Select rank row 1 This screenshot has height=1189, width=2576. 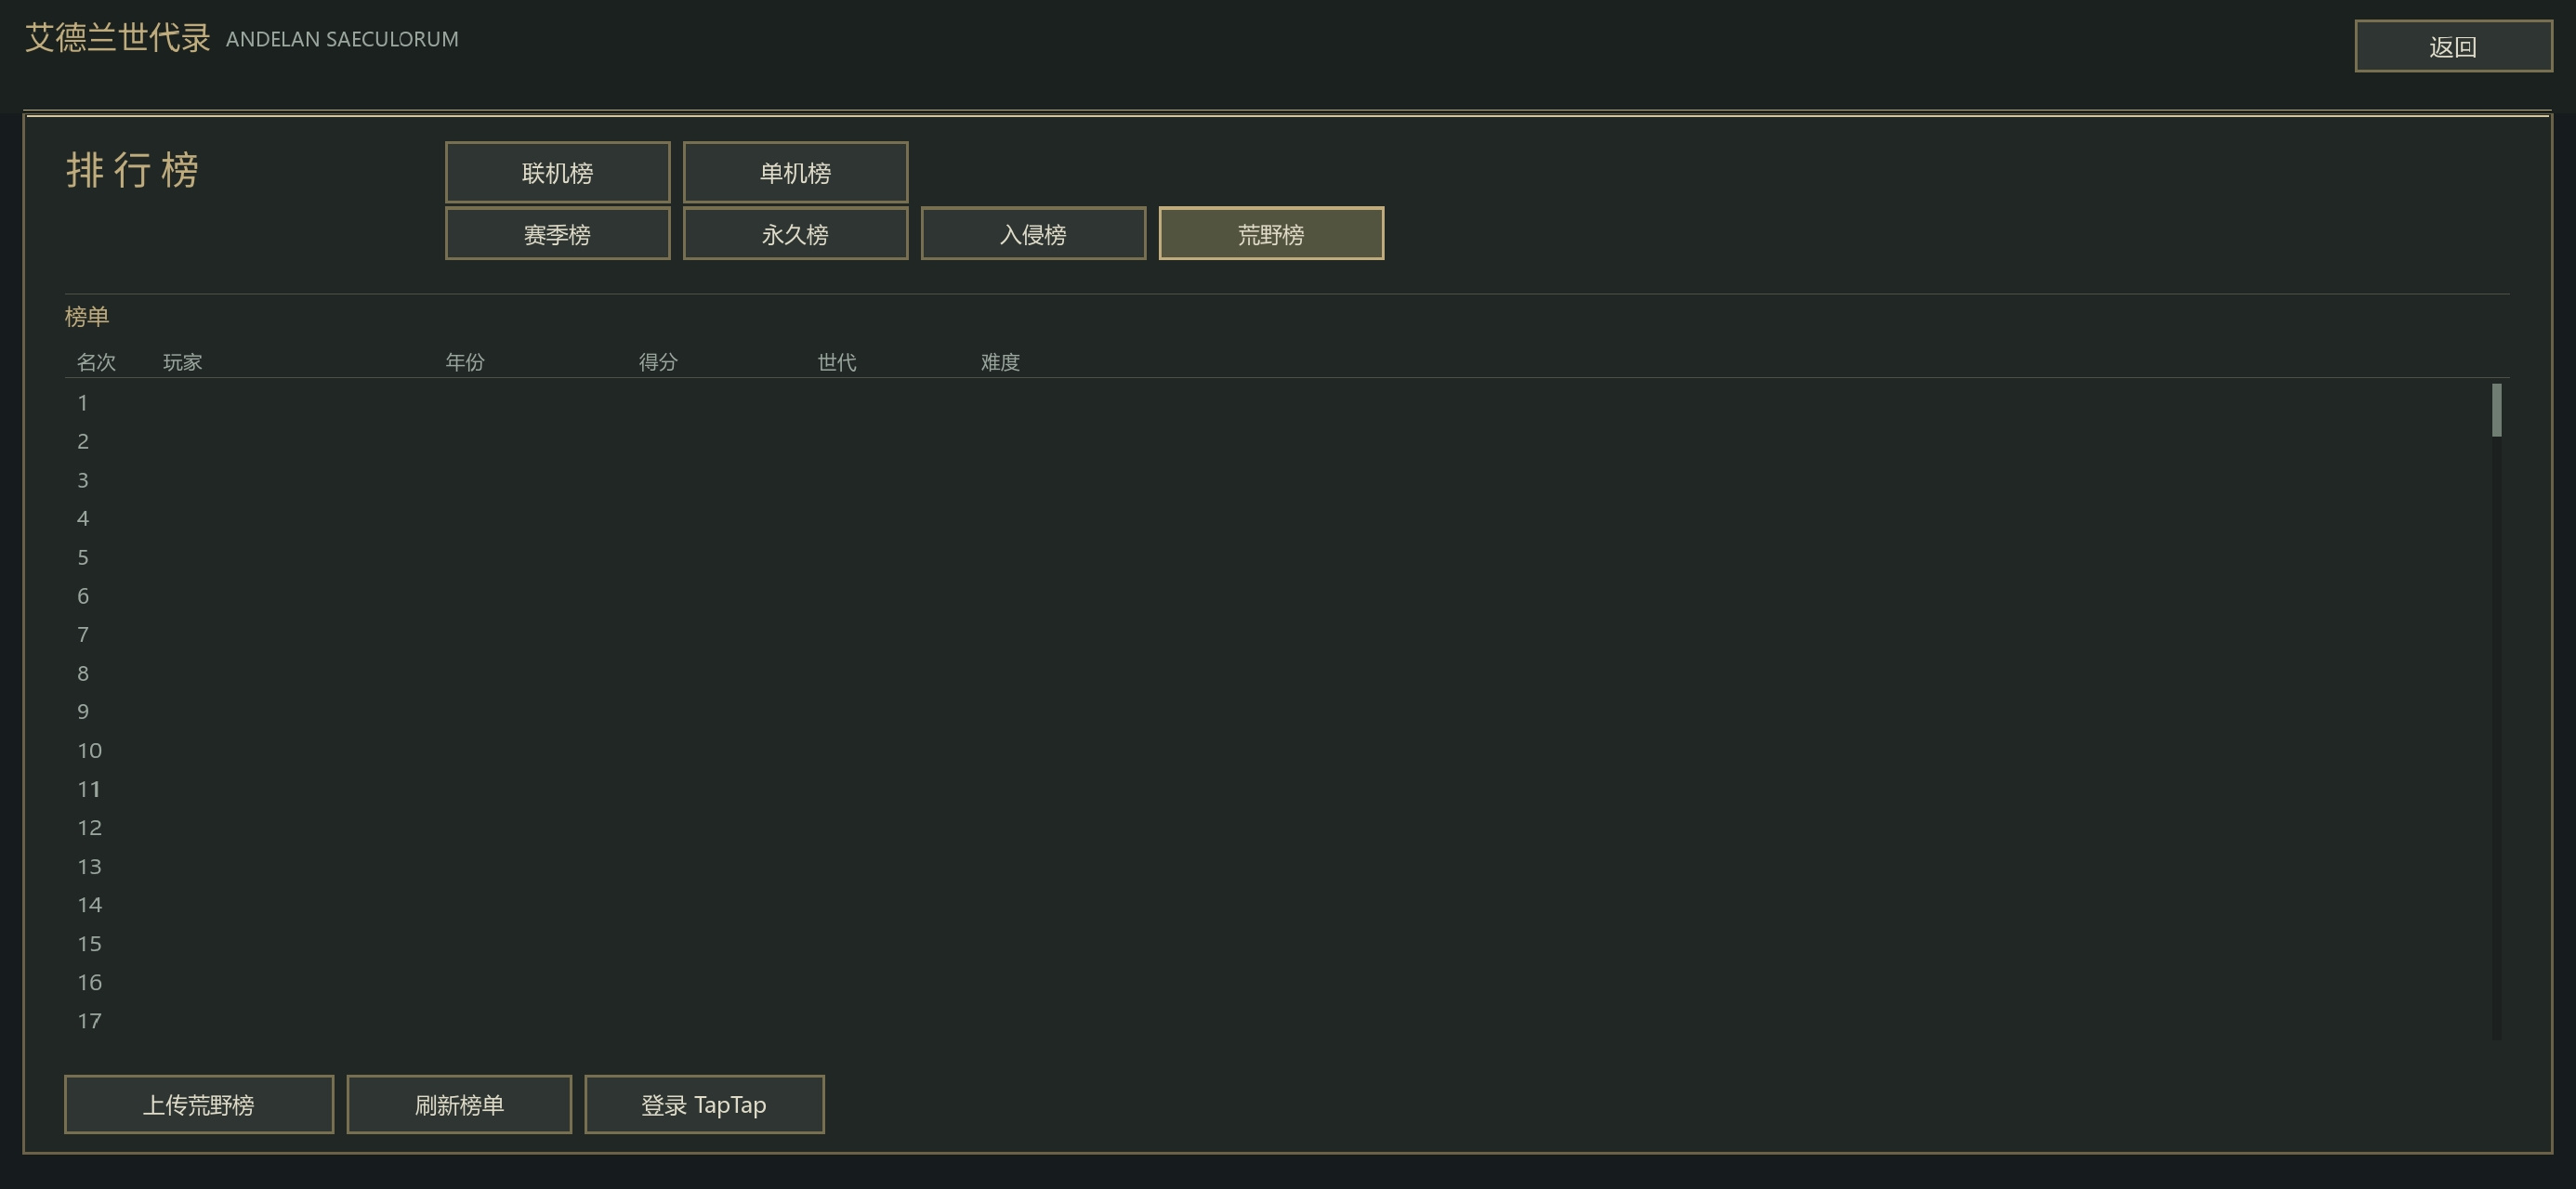tap(1275, 403)
